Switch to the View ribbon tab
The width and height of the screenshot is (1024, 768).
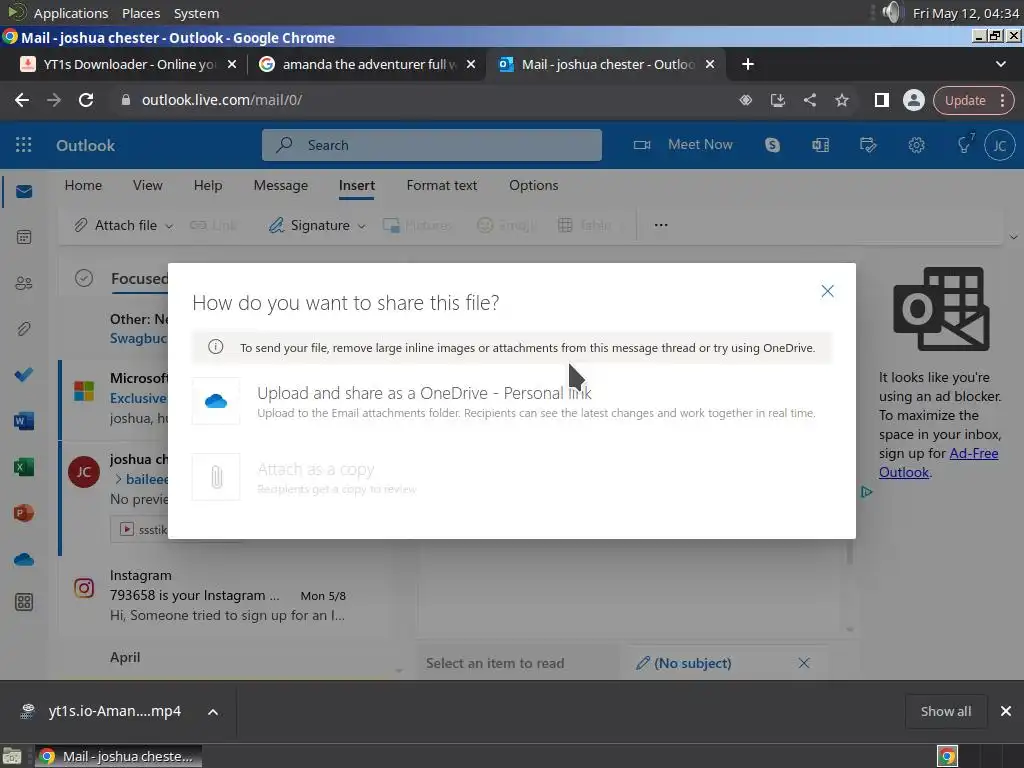(148, 185)
